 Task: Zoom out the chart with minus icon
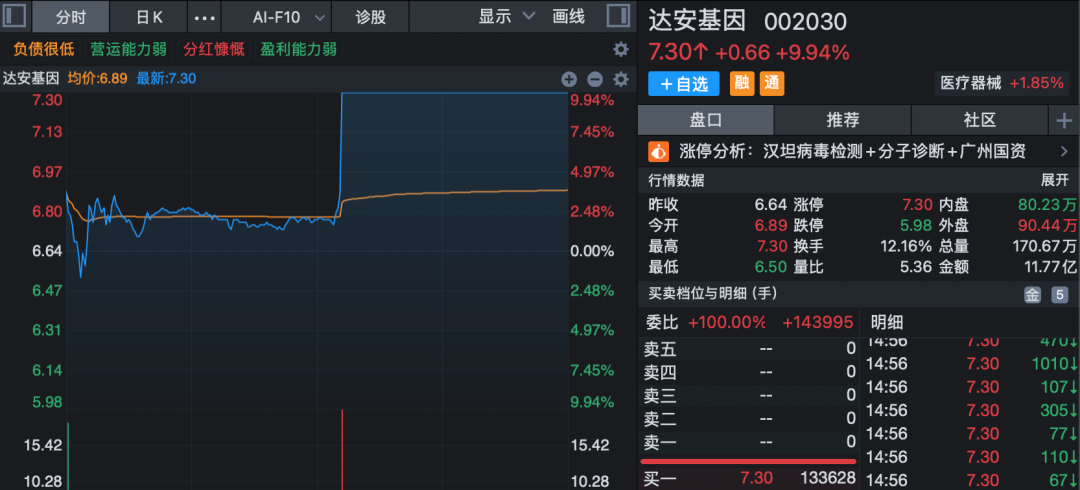[x=595, y=79]
